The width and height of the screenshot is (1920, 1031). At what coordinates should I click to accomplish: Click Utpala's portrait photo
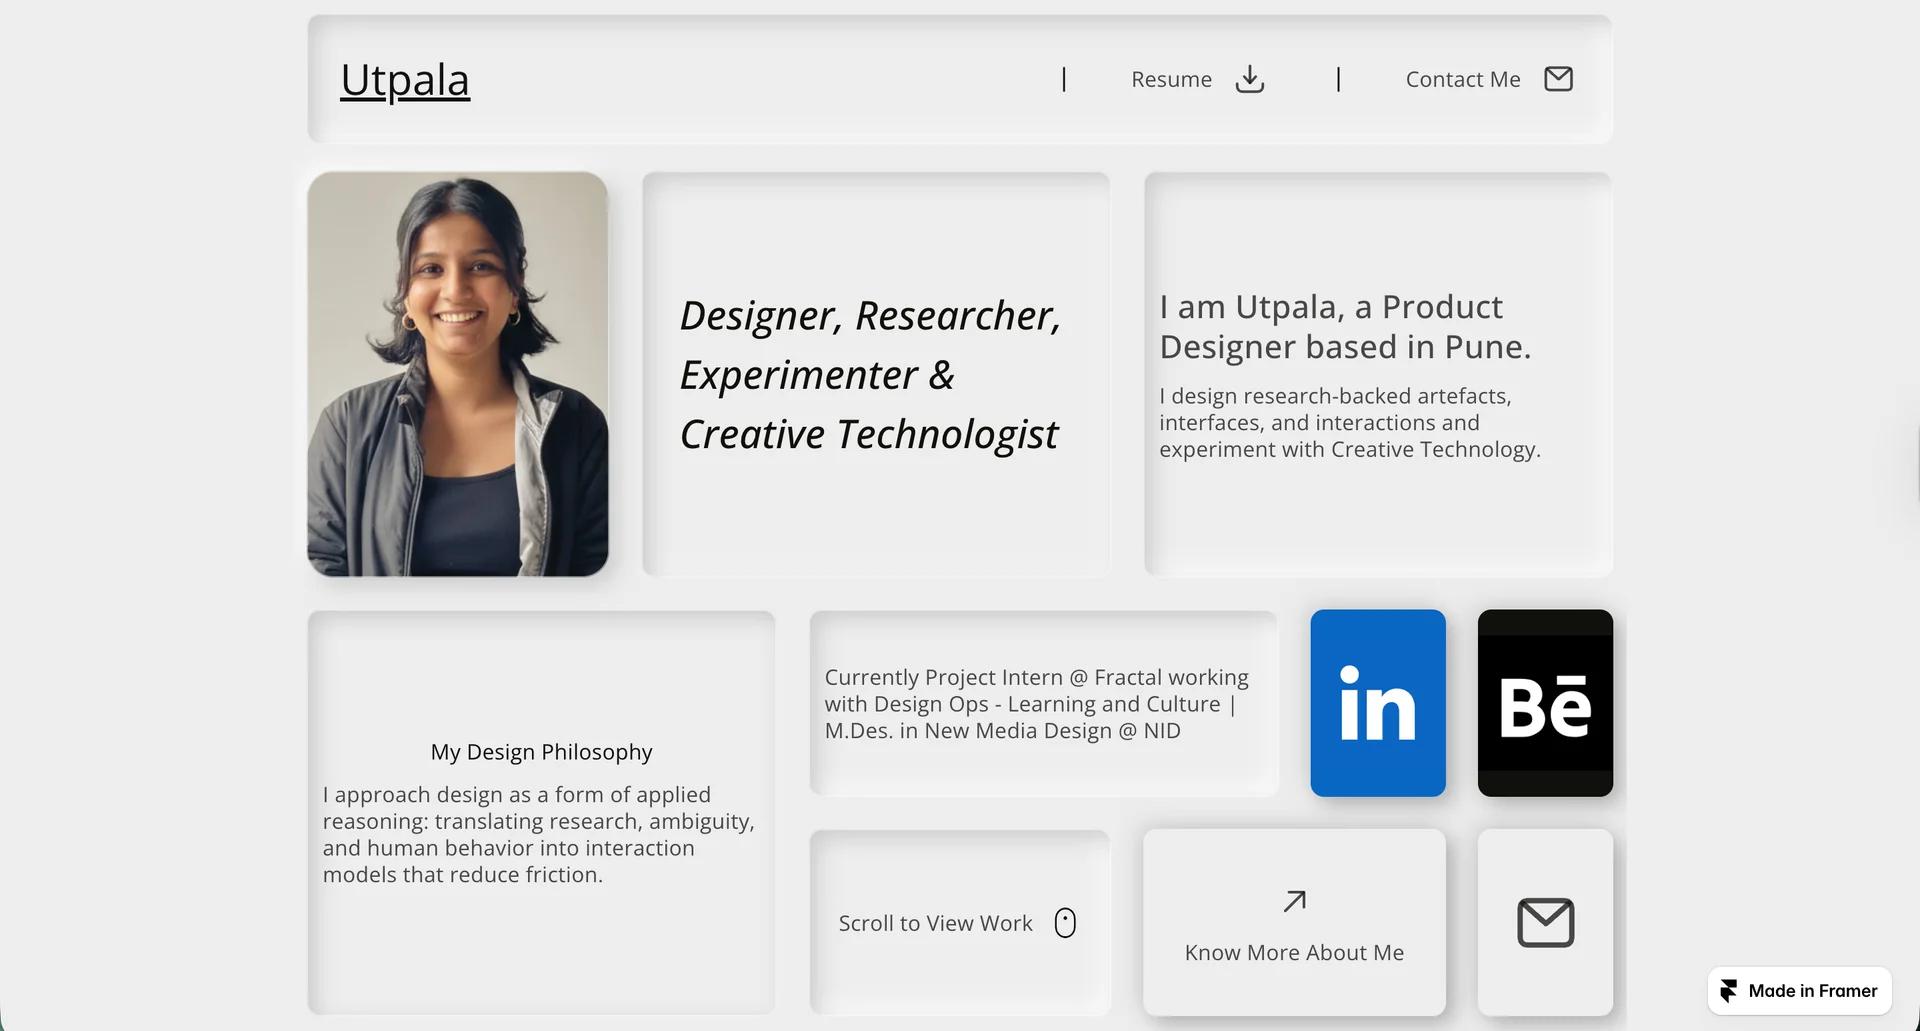click(458, 374)
